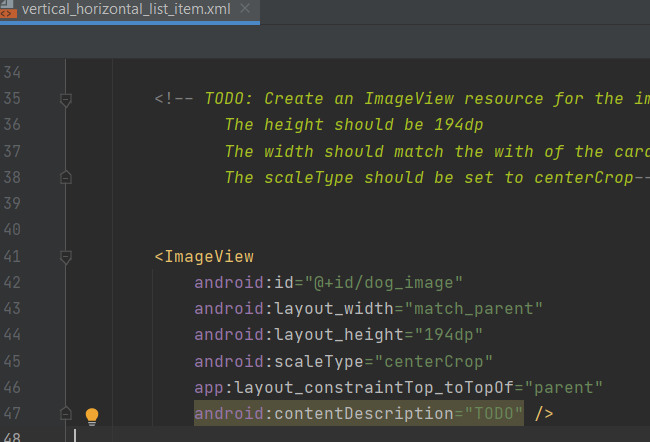The image size is (650, 442).
Task: Click the fold end marker at line 38
Action: point(65,177)
